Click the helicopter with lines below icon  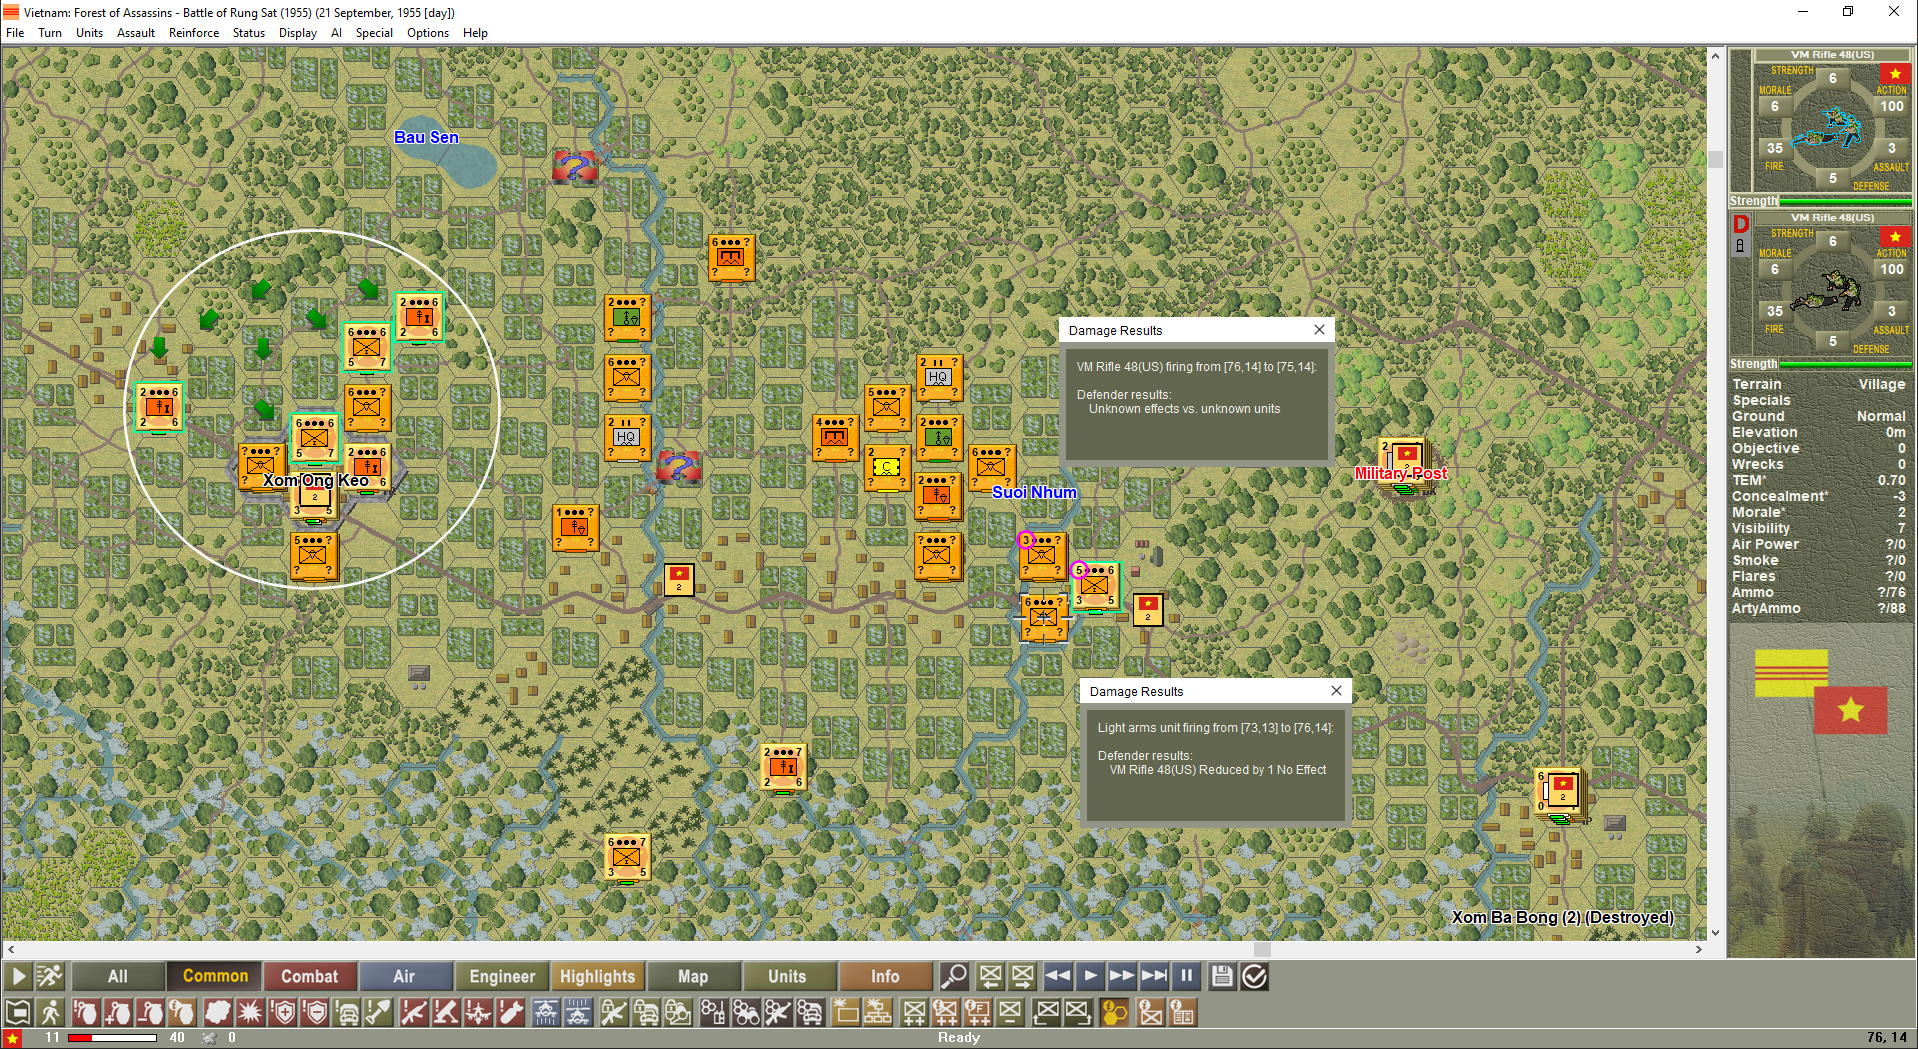point(545,1013)
